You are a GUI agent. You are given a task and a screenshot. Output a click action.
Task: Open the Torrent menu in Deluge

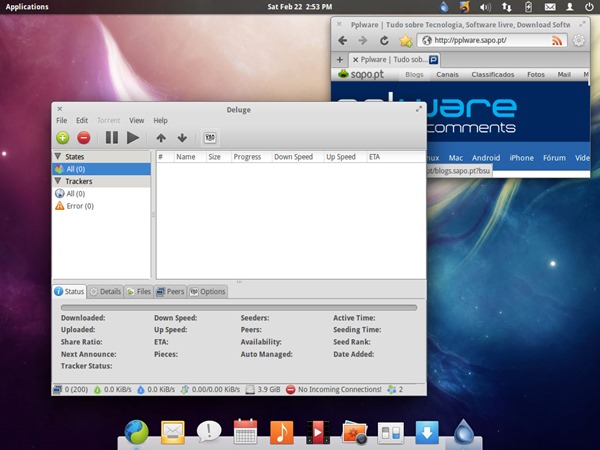click(109, 121)
